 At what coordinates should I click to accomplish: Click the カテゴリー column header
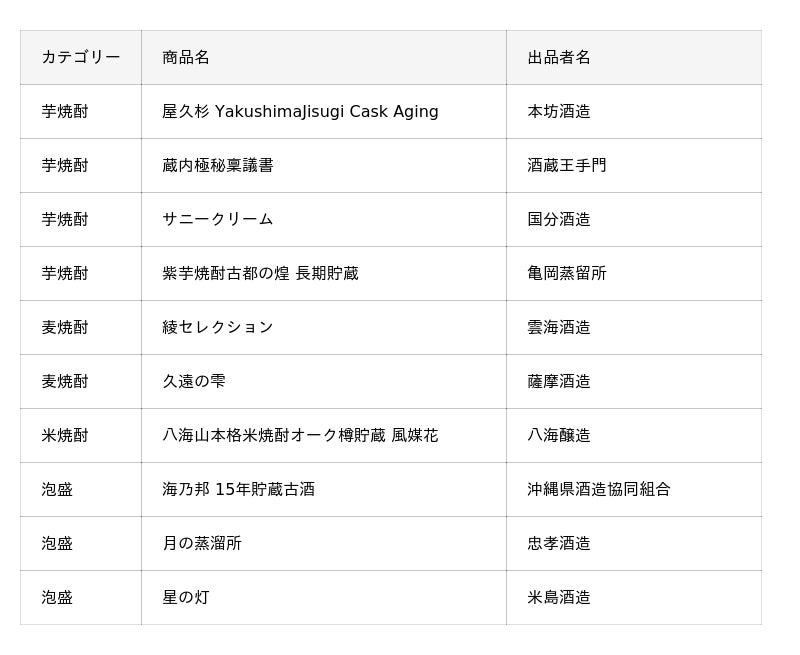[80, 57]
